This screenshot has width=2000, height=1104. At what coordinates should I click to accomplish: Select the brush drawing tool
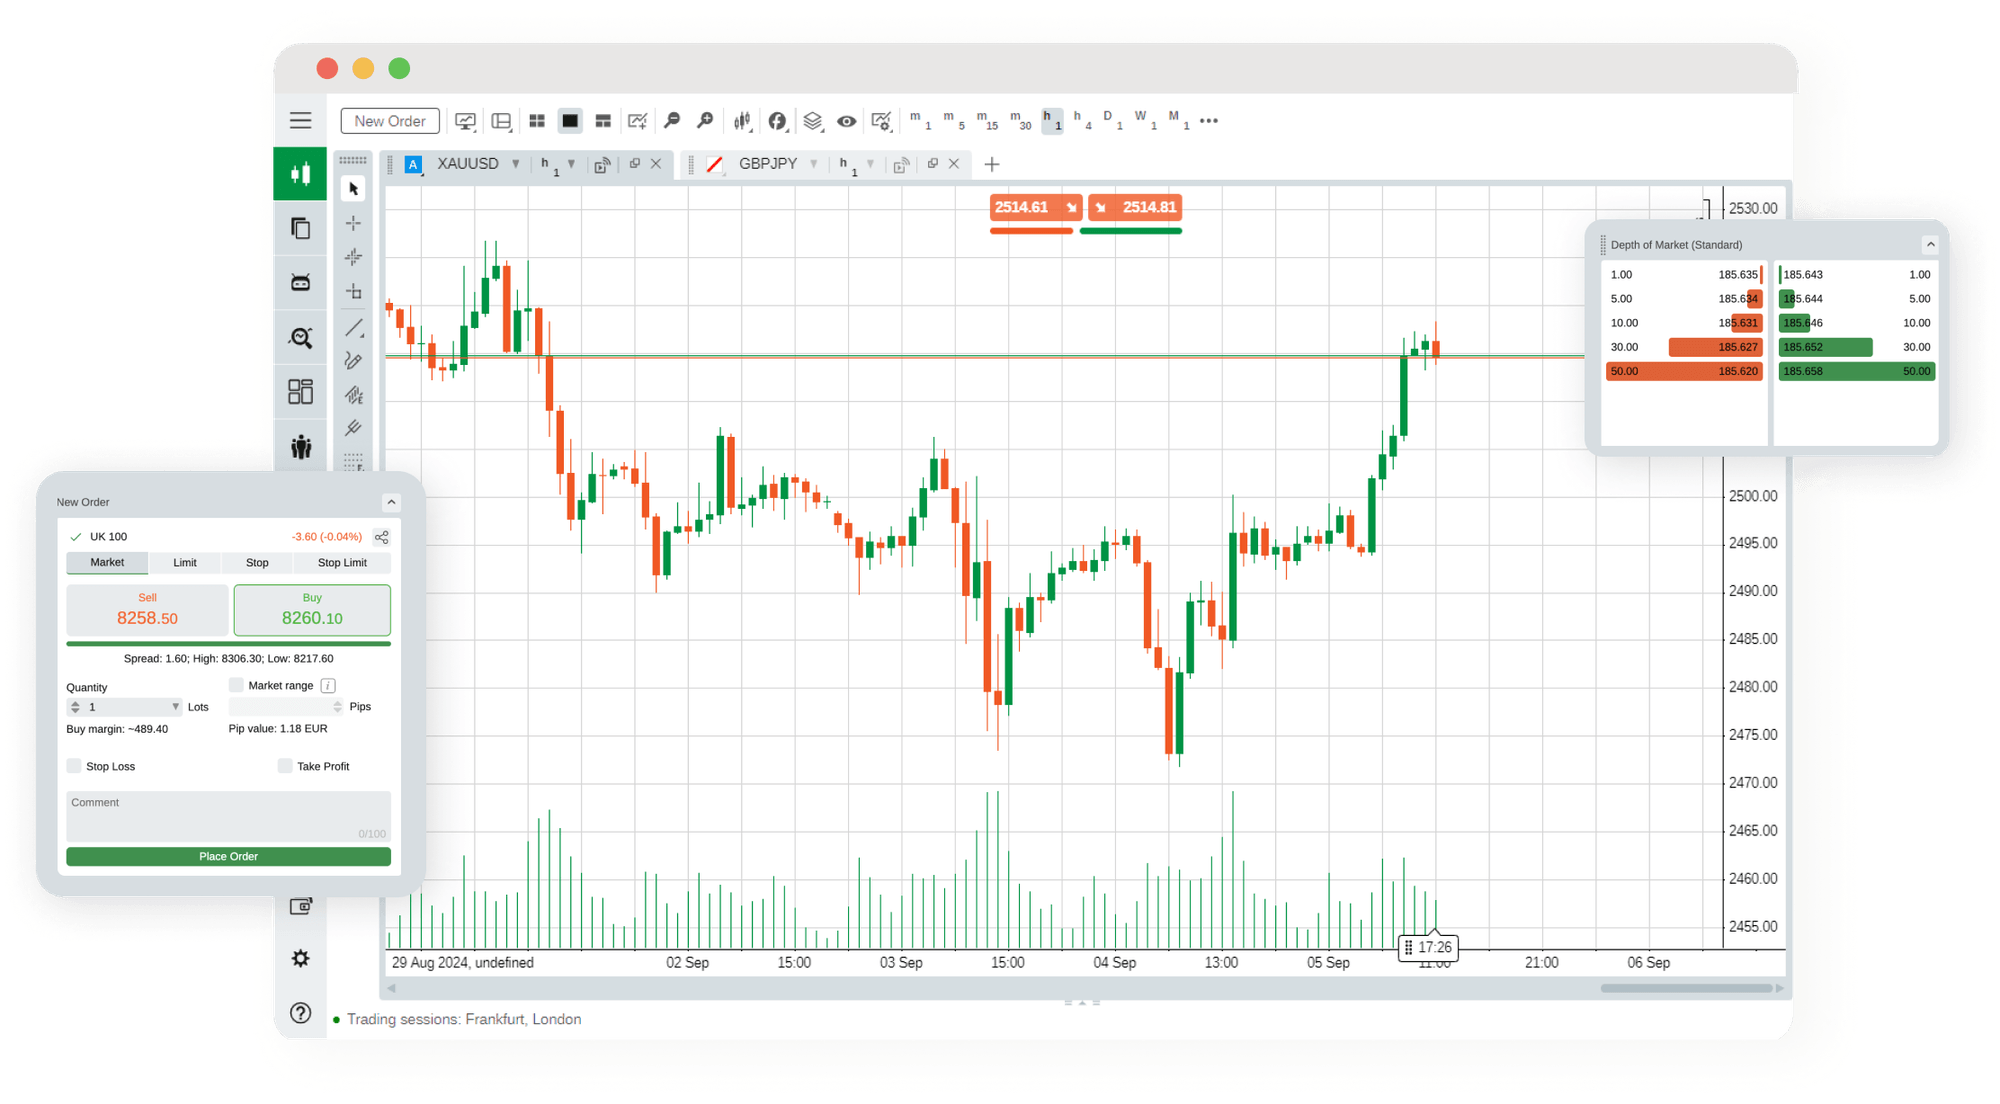click(x=353, y=360)
